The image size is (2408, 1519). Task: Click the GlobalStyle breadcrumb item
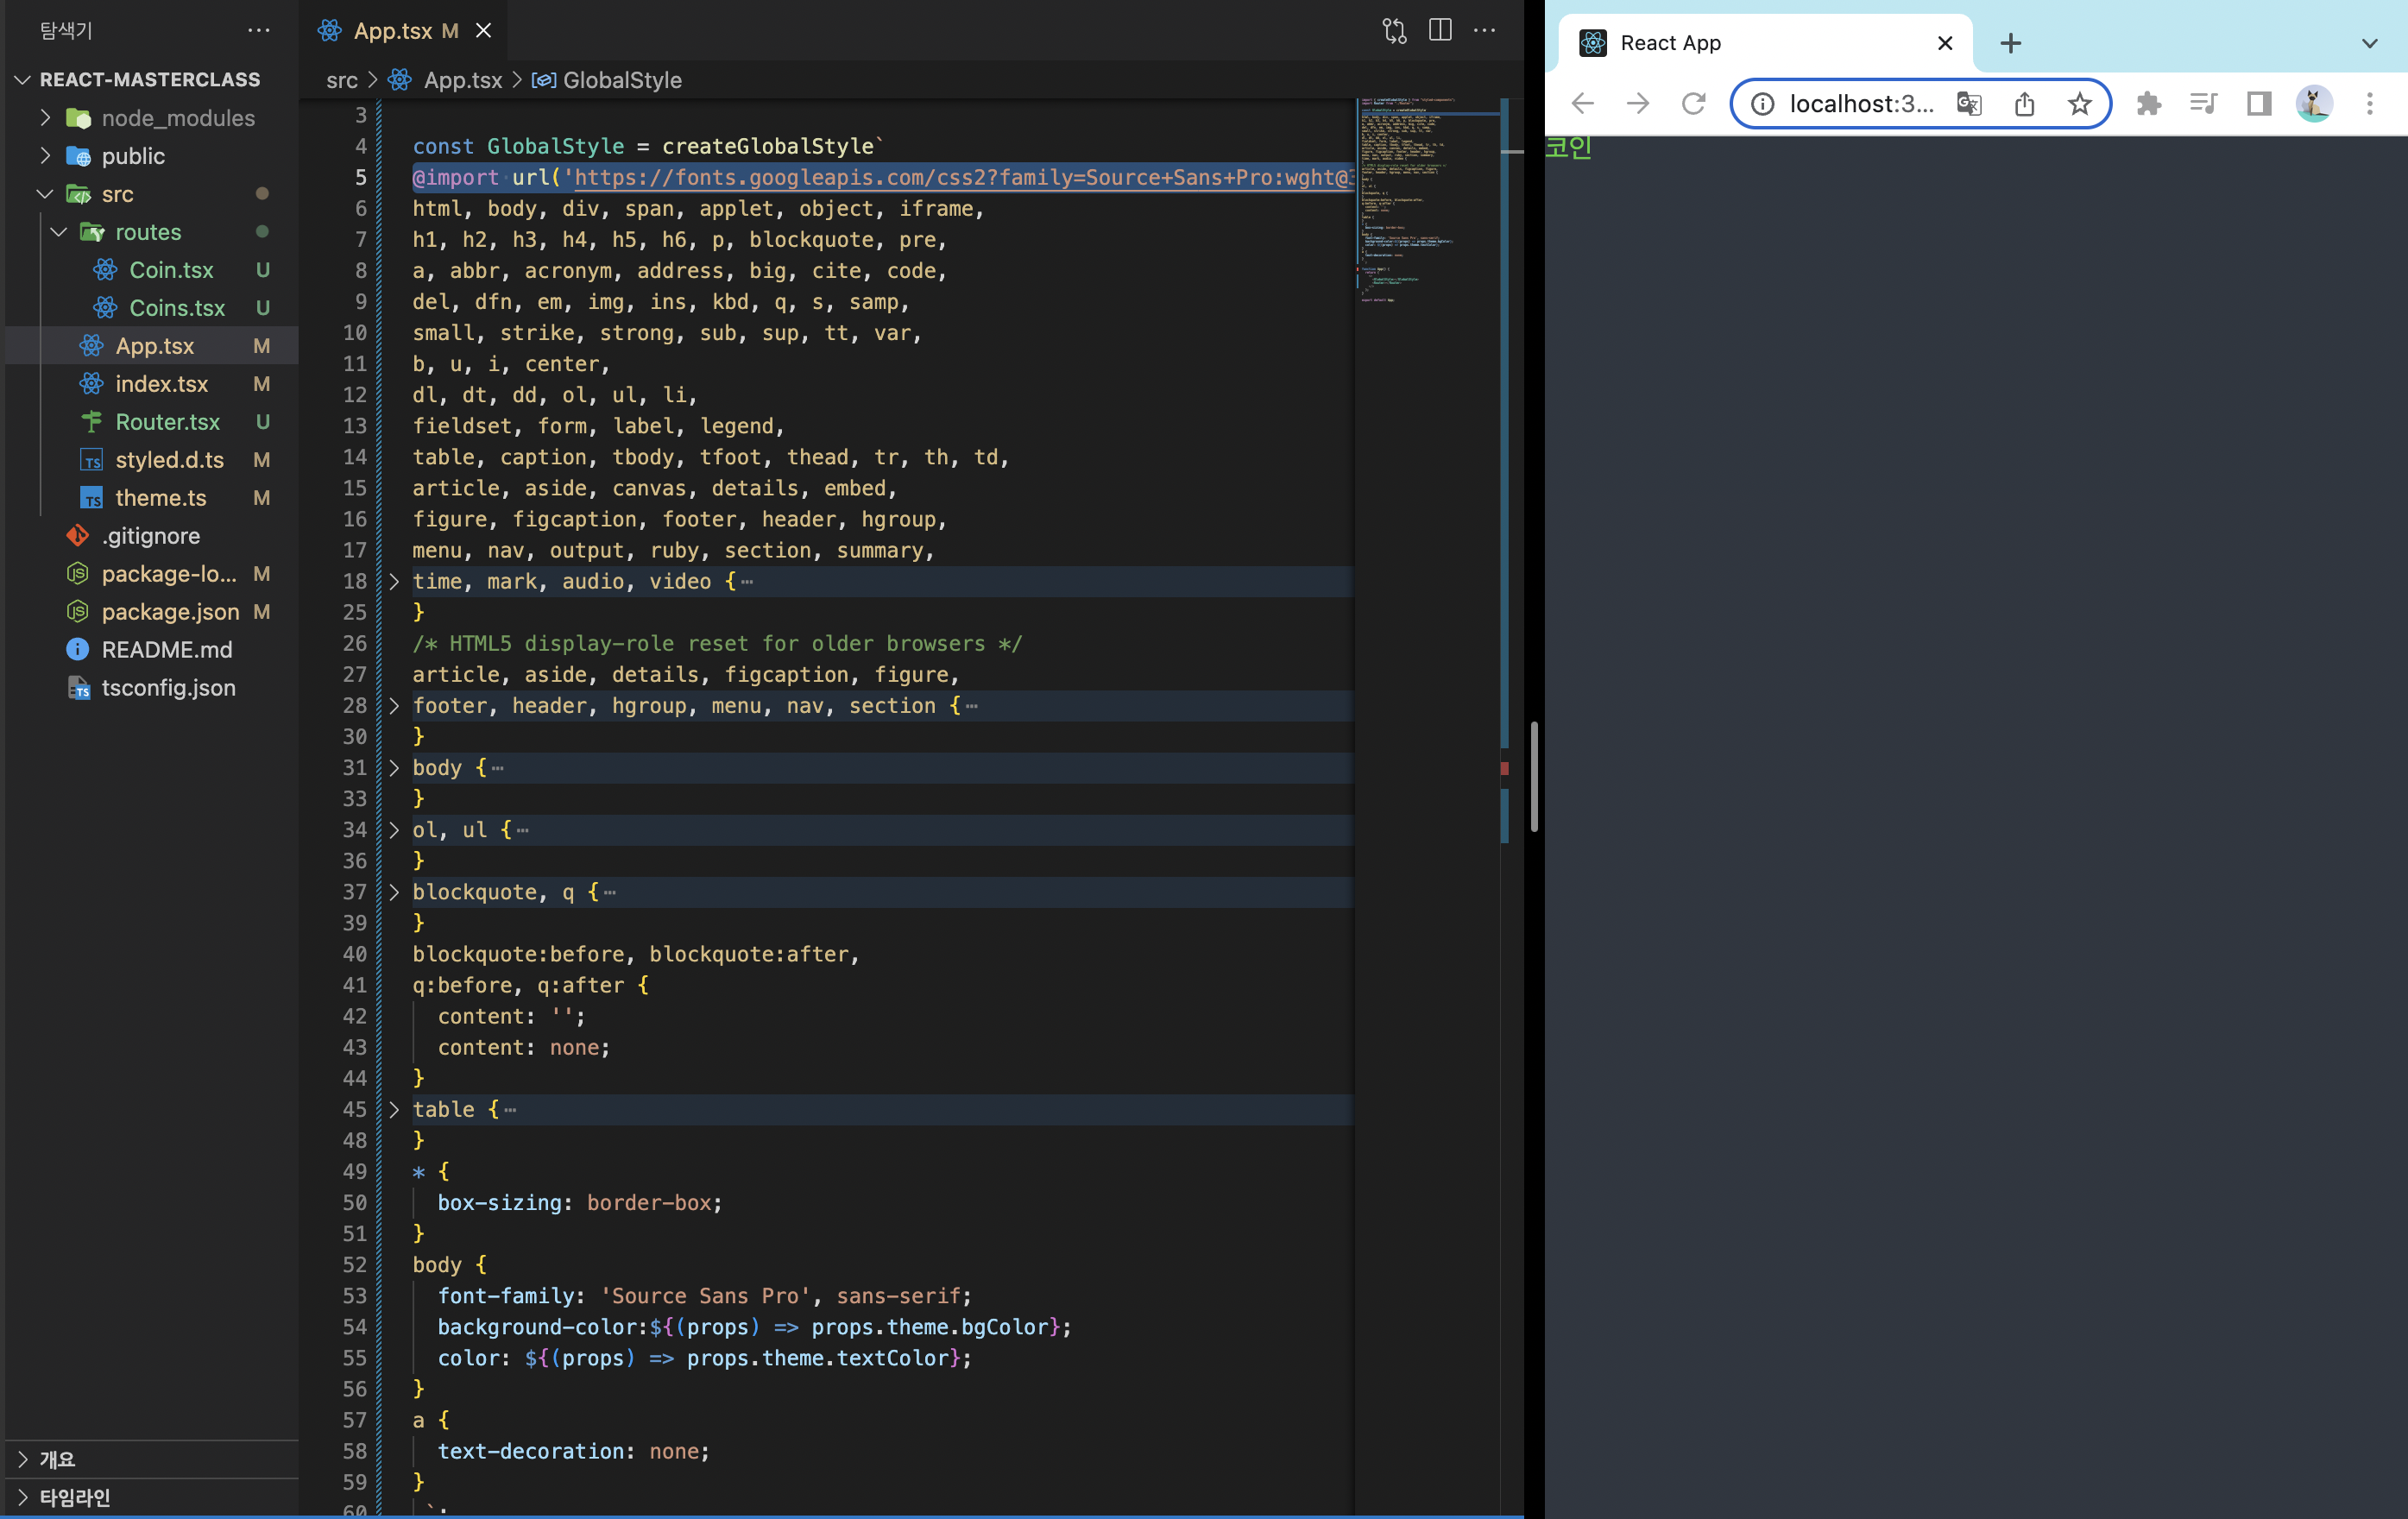pos(621,80)
